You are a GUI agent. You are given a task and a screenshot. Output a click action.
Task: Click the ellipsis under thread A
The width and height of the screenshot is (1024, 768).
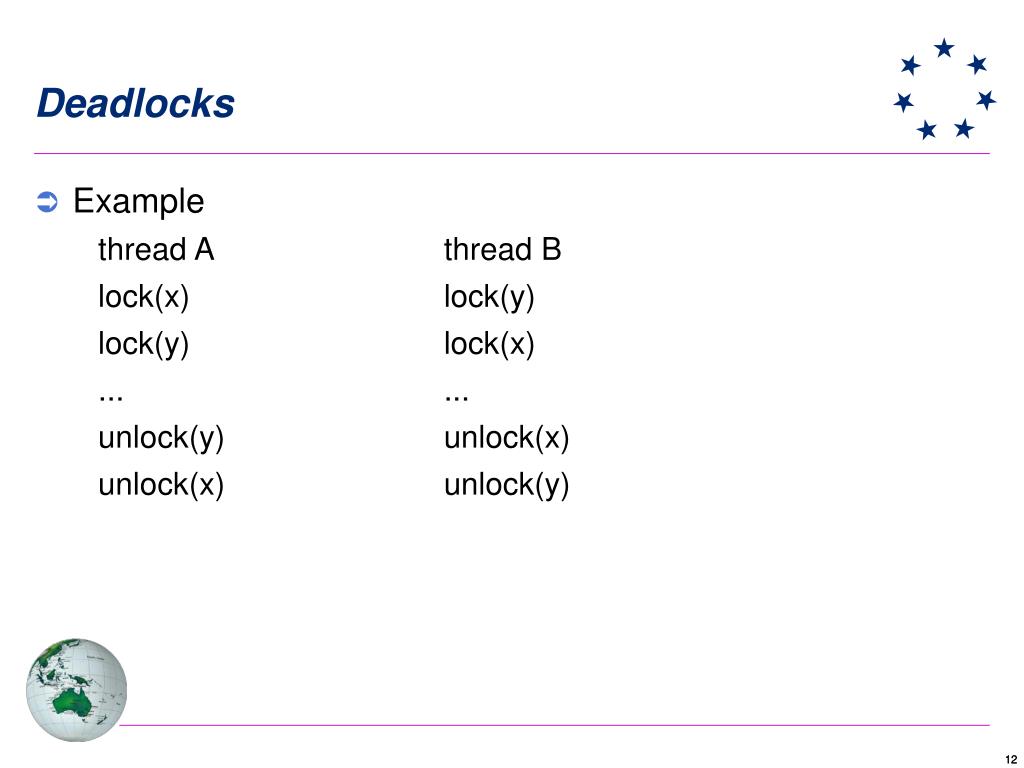tap(111, 396)
